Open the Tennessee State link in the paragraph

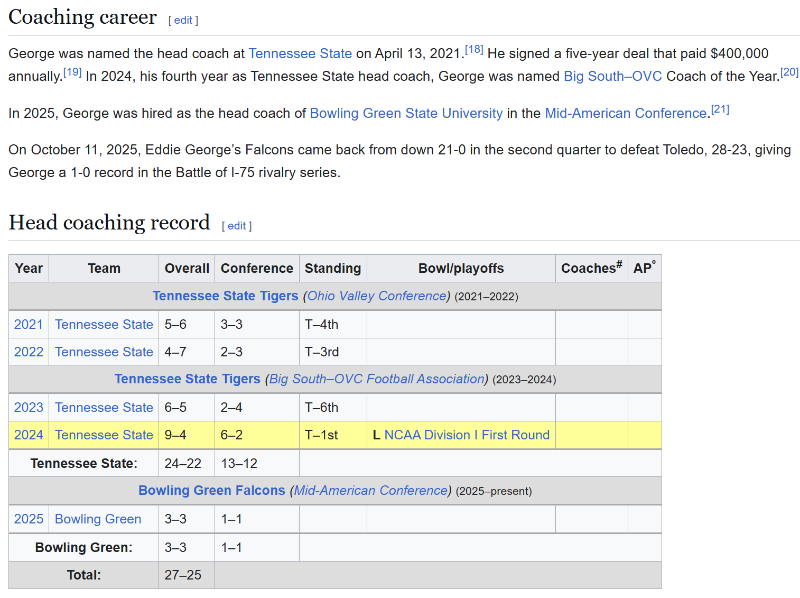point(300,53)
